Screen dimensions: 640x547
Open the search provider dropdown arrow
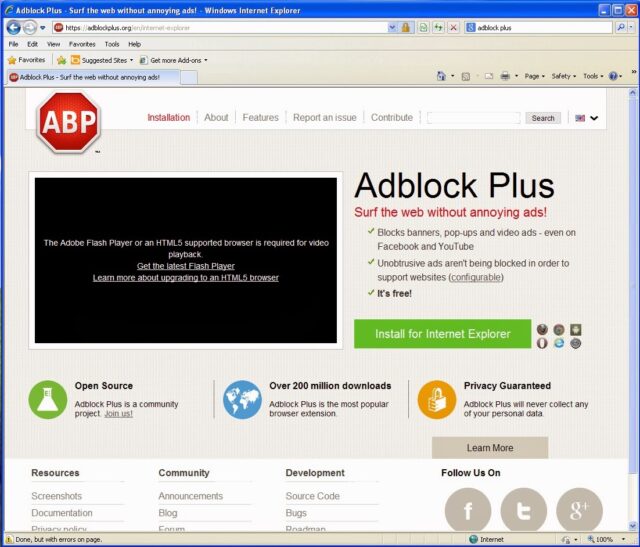631,27
